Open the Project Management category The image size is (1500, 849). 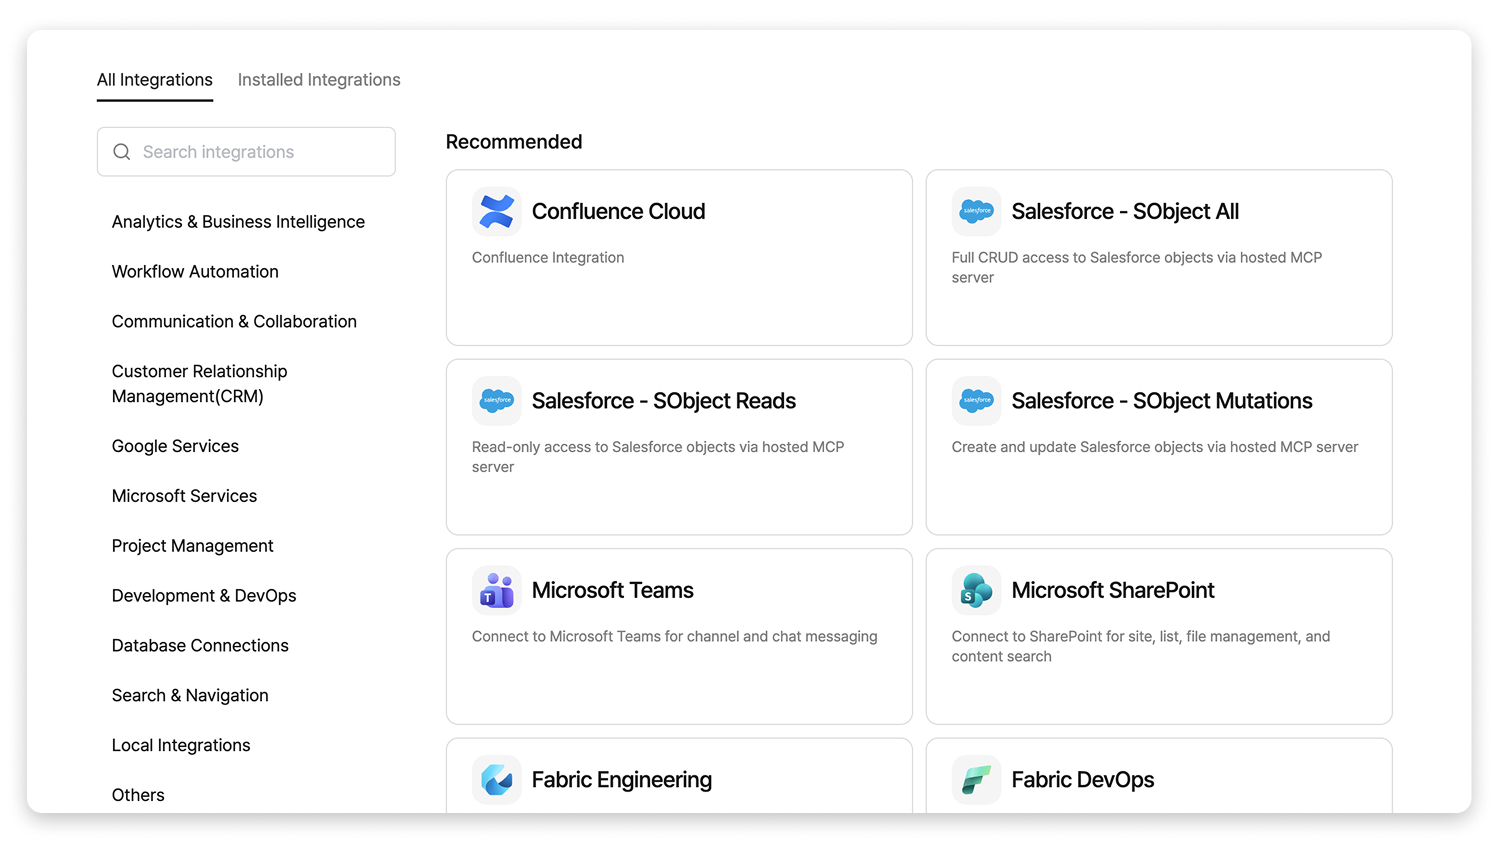coord(192,546)
